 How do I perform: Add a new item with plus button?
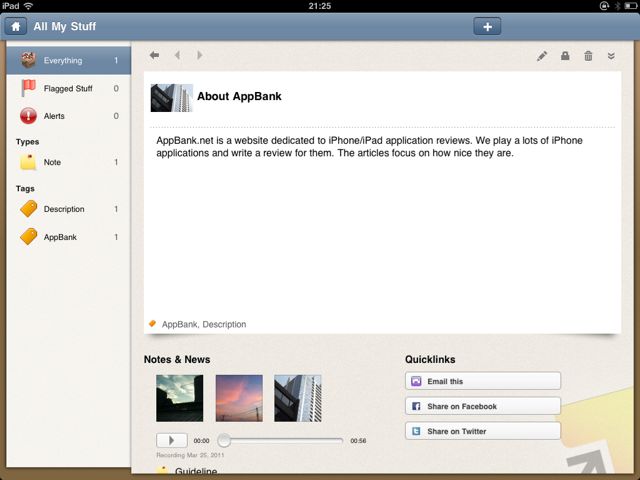click(x=487, y=27)
